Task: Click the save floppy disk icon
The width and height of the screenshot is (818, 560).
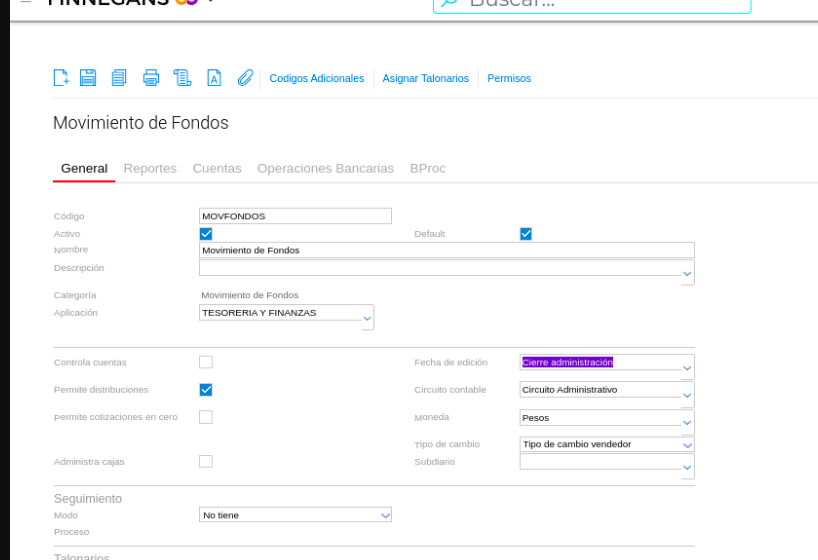Action: (x=88, y=78)
